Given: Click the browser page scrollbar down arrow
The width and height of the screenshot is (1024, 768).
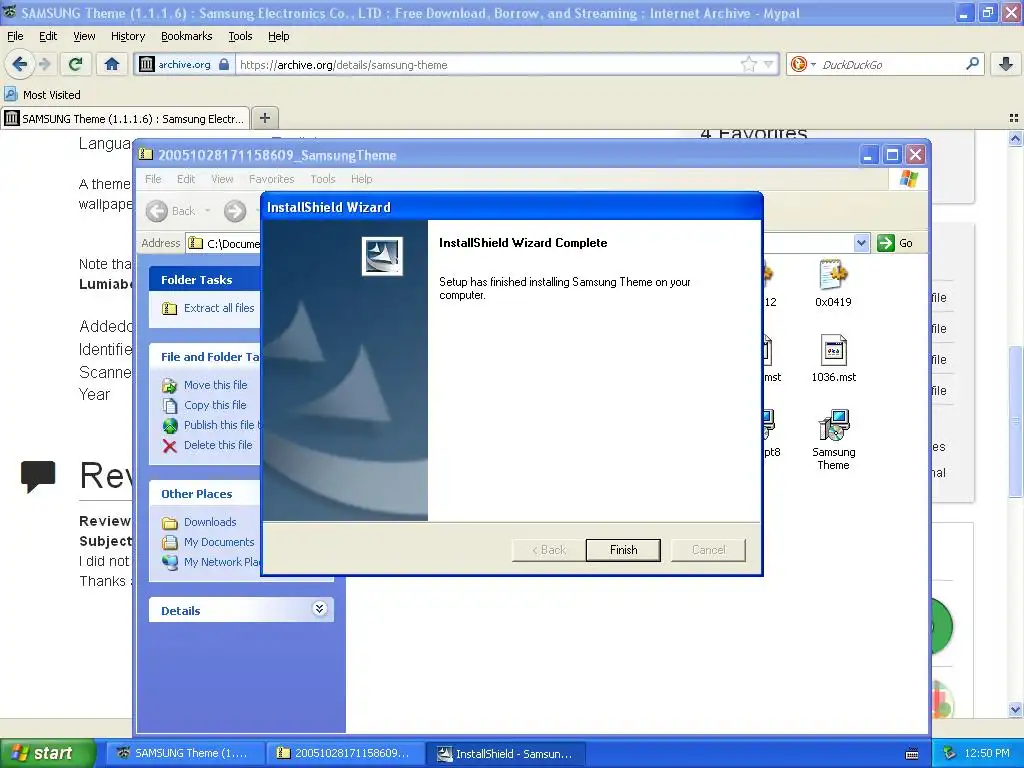Looking at the screenshot, I should [x=1016, y=709].
